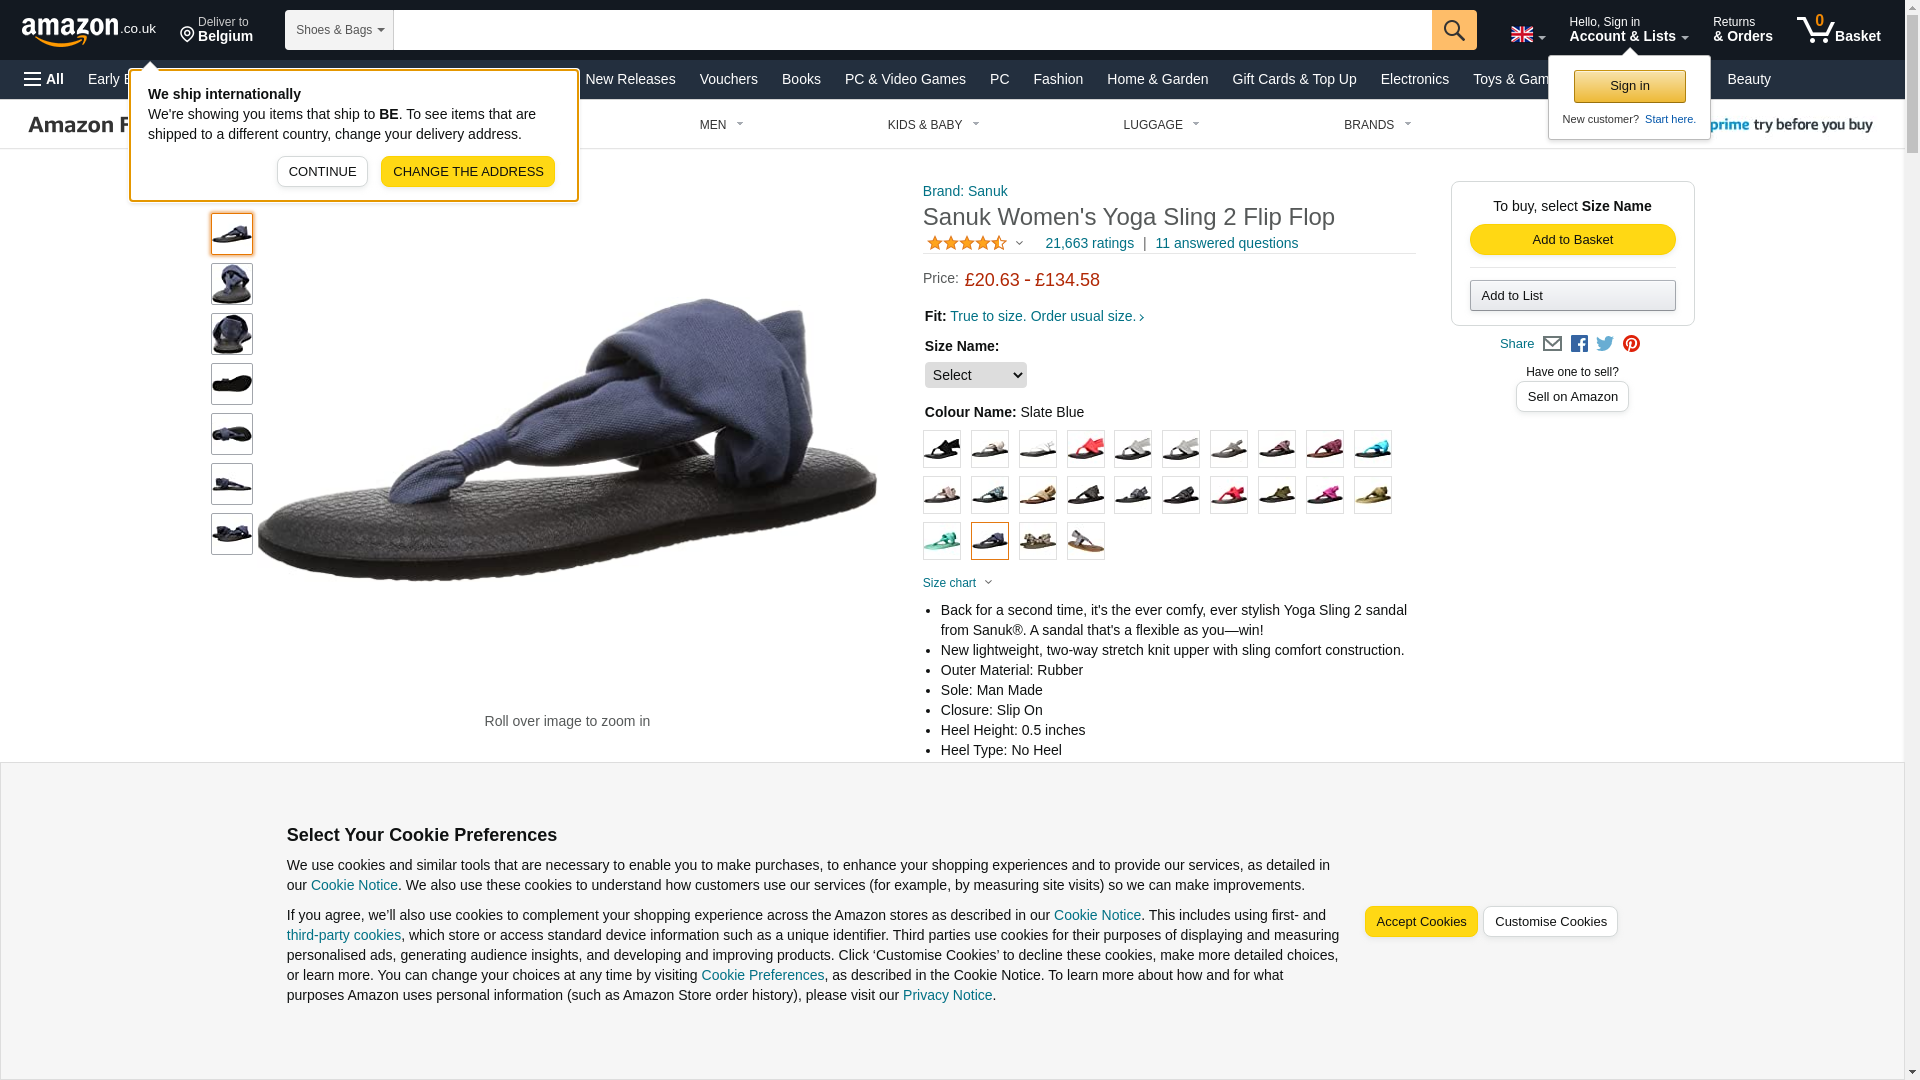Open the LUGGAGE fashion menu

pos(1161,125)
